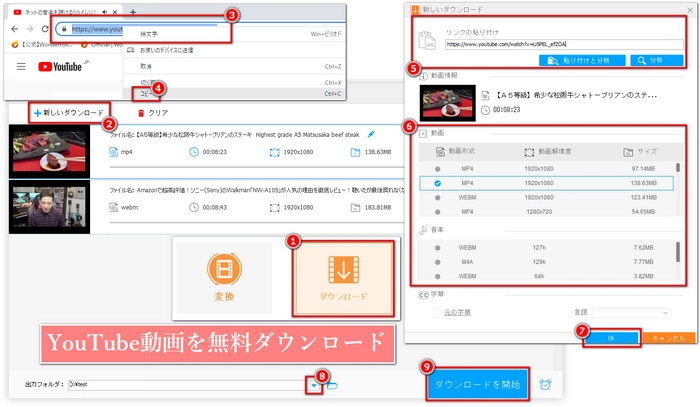Click the browser back arrow
Image resolution: width=700 pixels, height=407 pixels.
15,29
